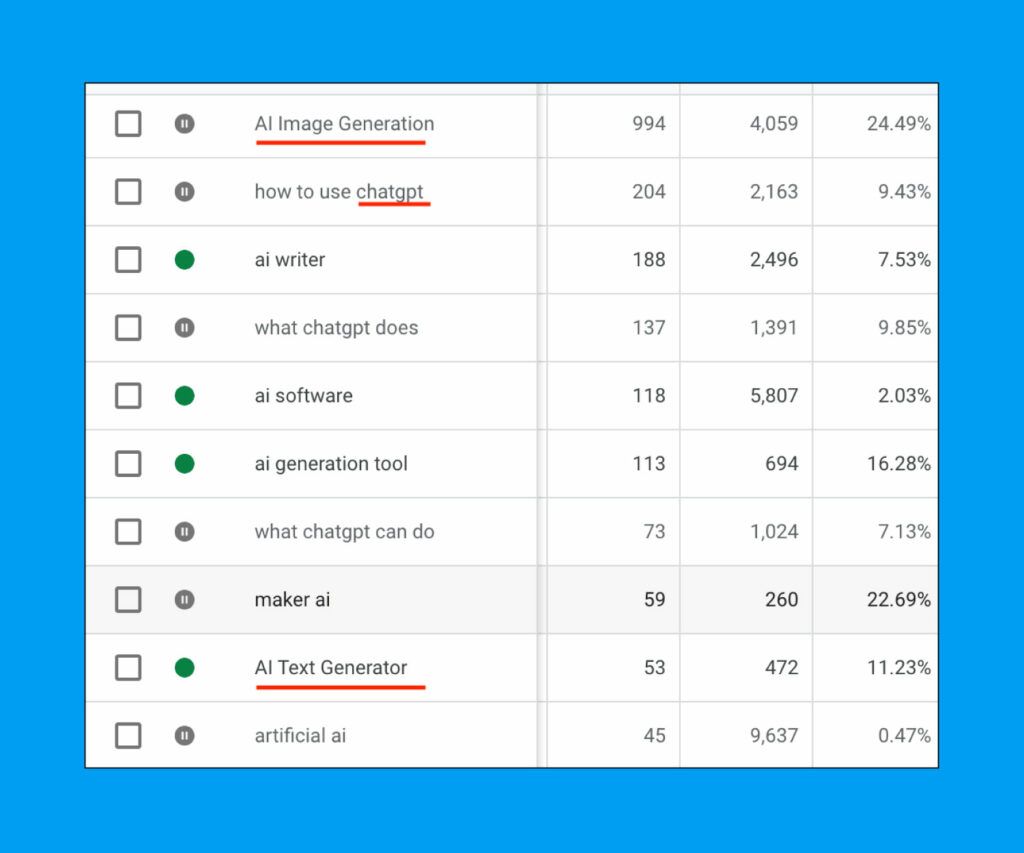Click the enabled status dot for ai generation tool
1024x853 pixels.
coord(185,464)
